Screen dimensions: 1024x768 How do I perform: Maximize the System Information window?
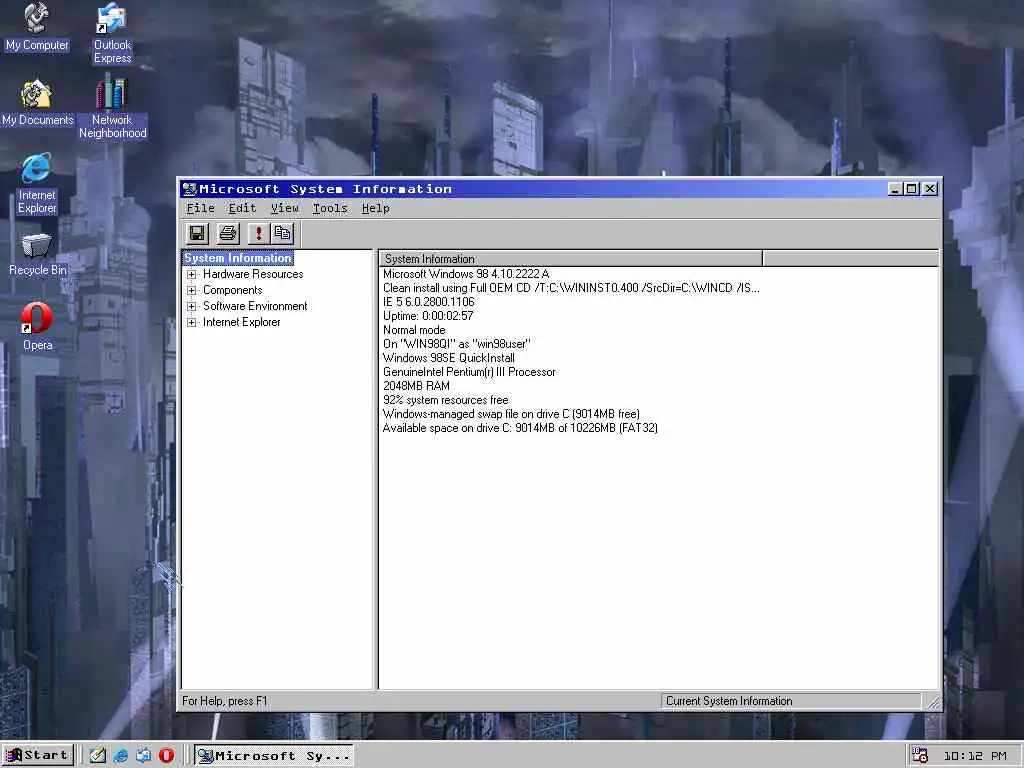coord(911,189)
